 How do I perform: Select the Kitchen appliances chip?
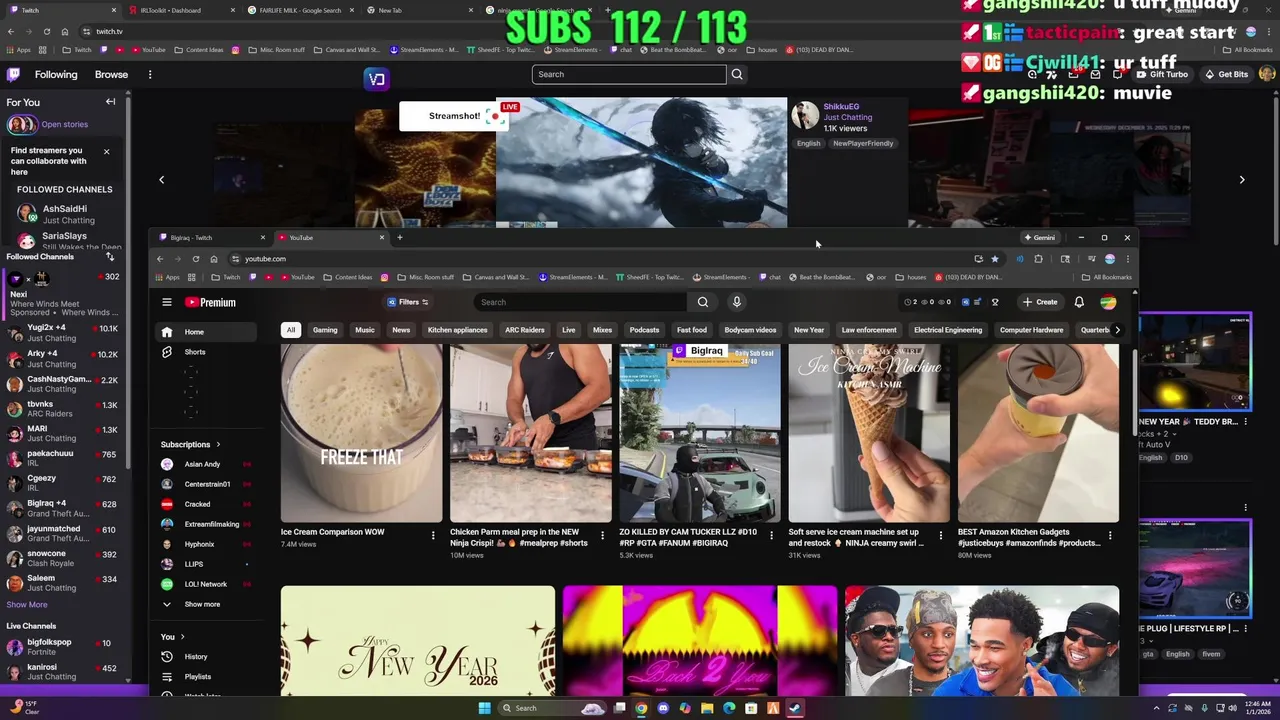pyautogui.click(x=458, y=330)
